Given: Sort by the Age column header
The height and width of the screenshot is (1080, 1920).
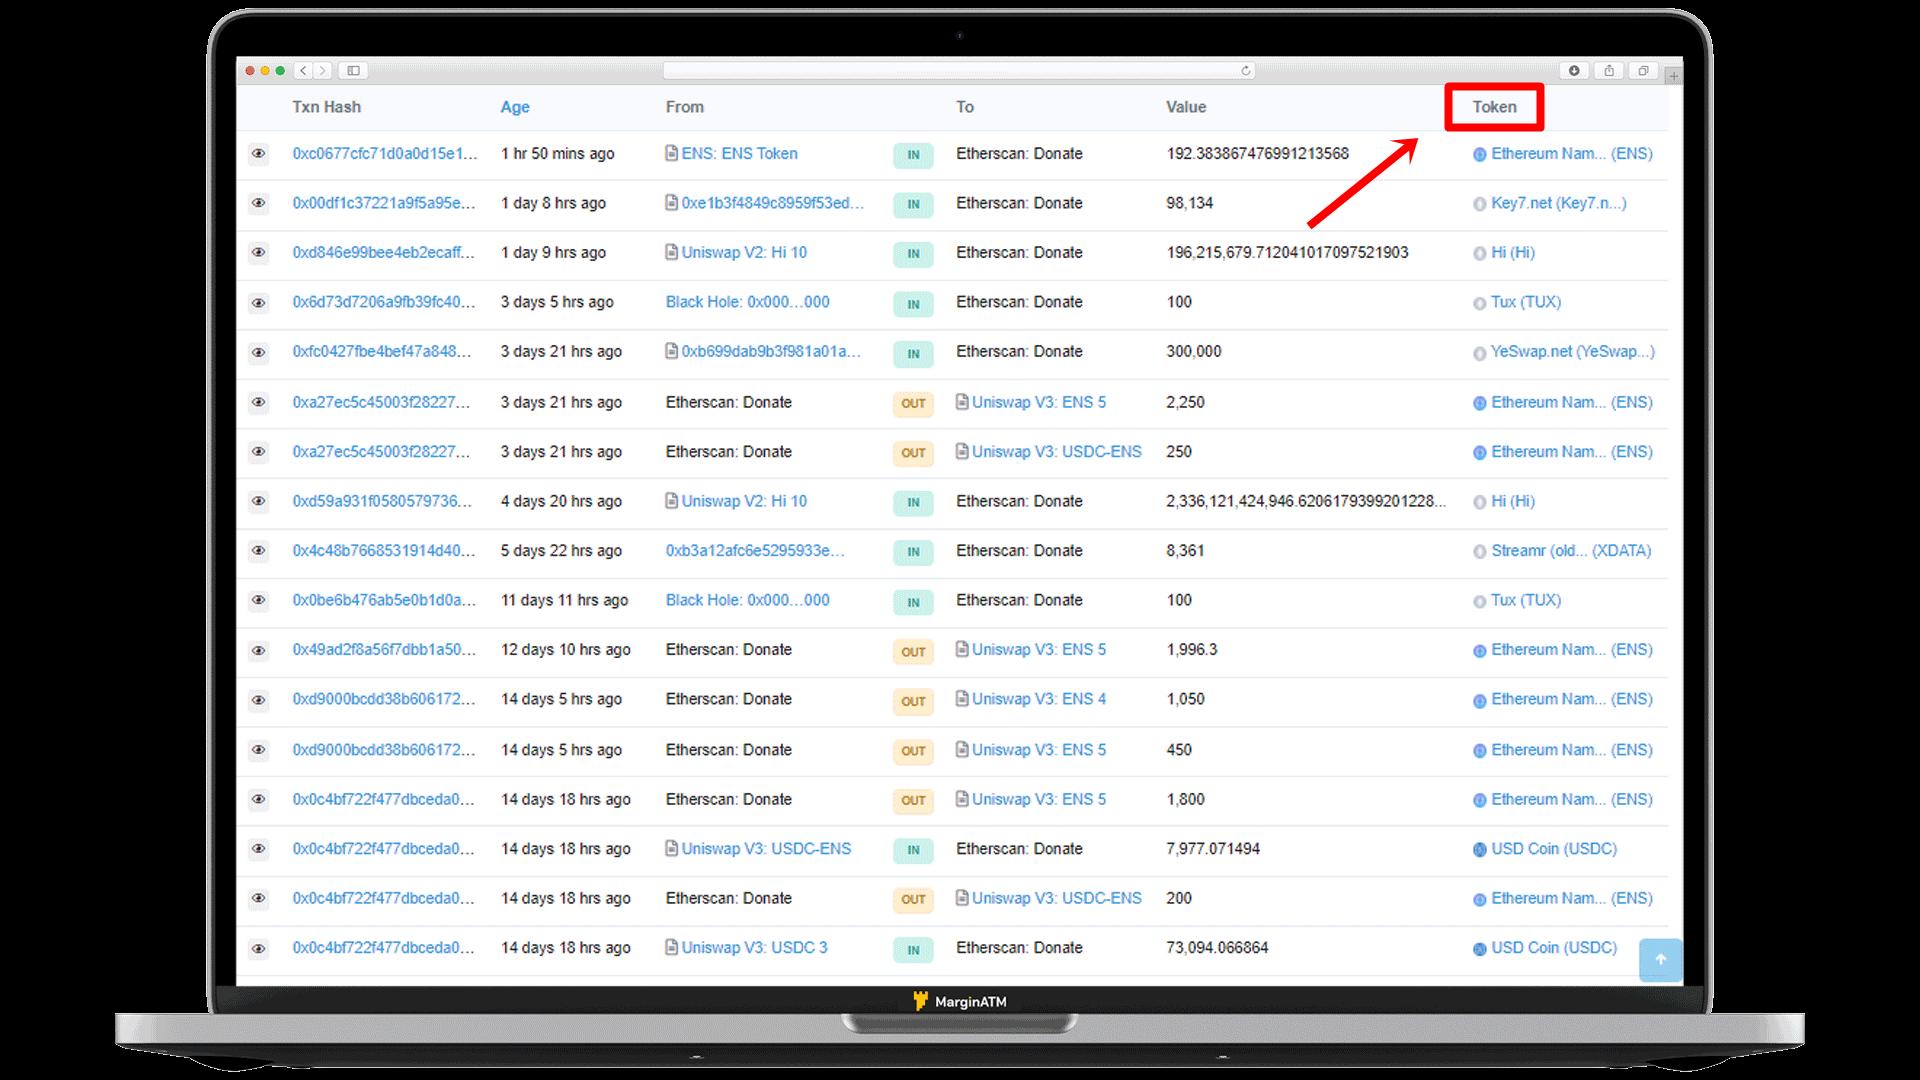Looking at the screenshot, I should tap(515, 107).
